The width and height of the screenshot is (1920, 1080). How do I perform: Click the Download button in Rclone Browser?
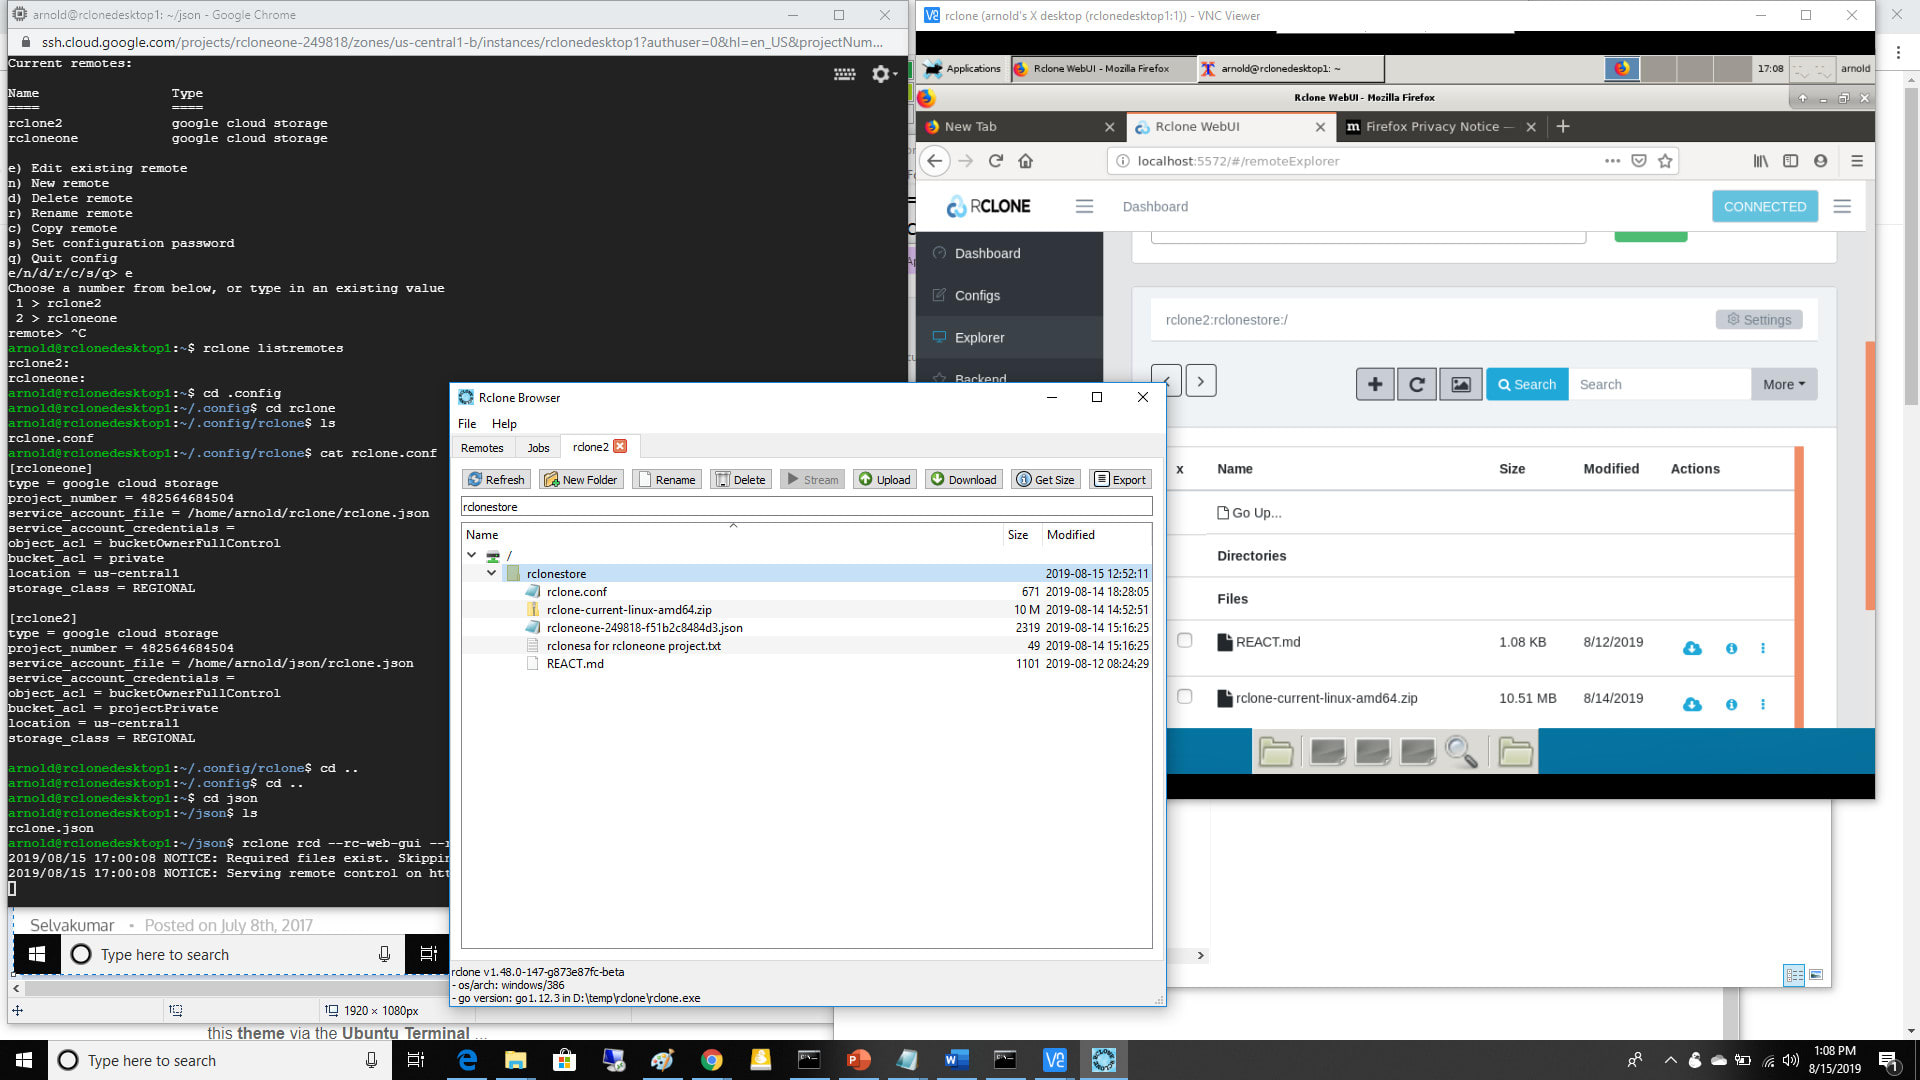964,480
